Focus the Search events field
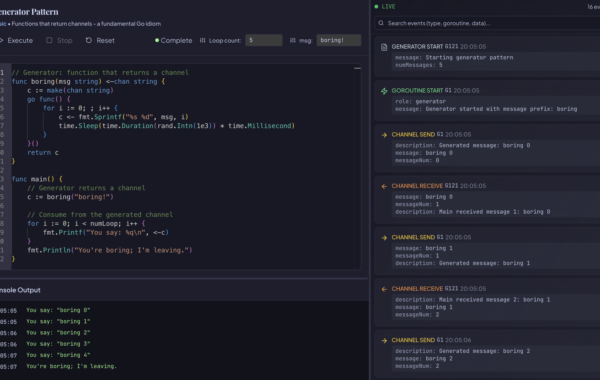Image resolution: width=600 pixels, height=380 pixels. (x=488, y=23)
